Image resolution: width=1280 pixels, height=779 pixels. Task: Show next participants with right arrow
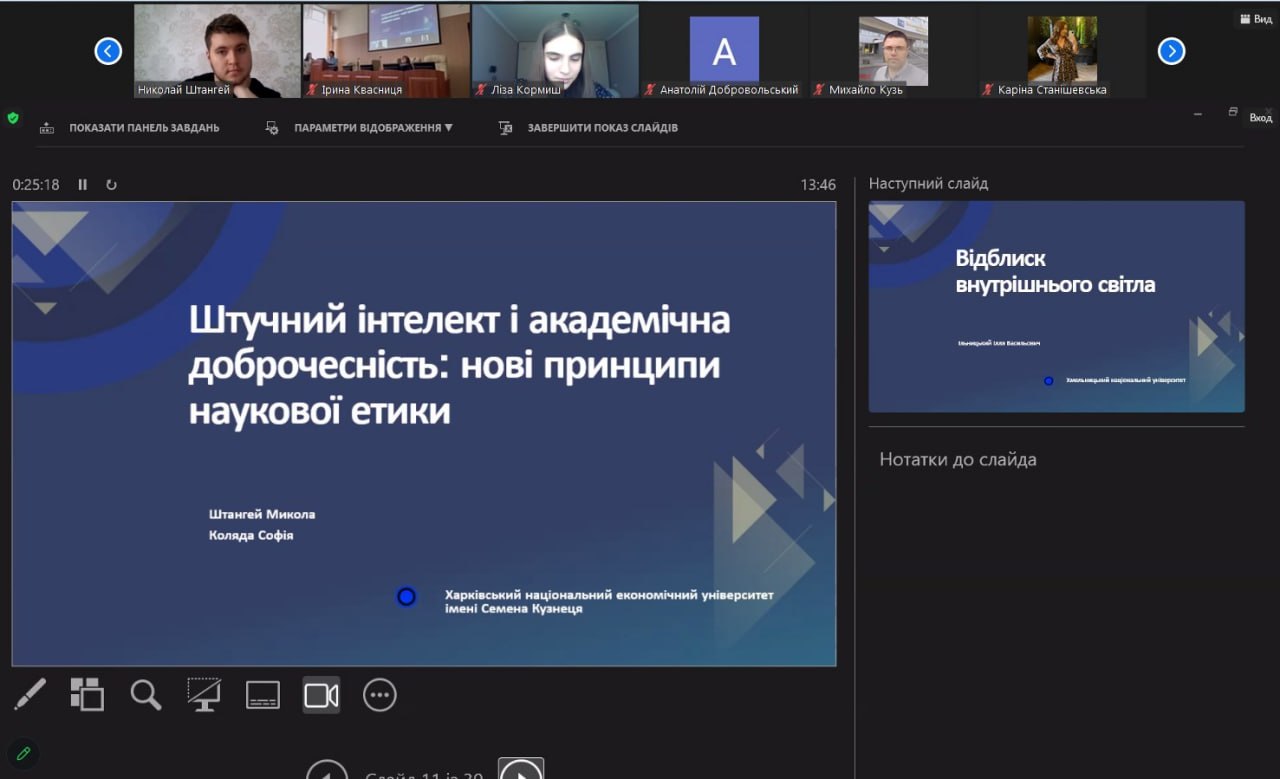[1171, 51]
